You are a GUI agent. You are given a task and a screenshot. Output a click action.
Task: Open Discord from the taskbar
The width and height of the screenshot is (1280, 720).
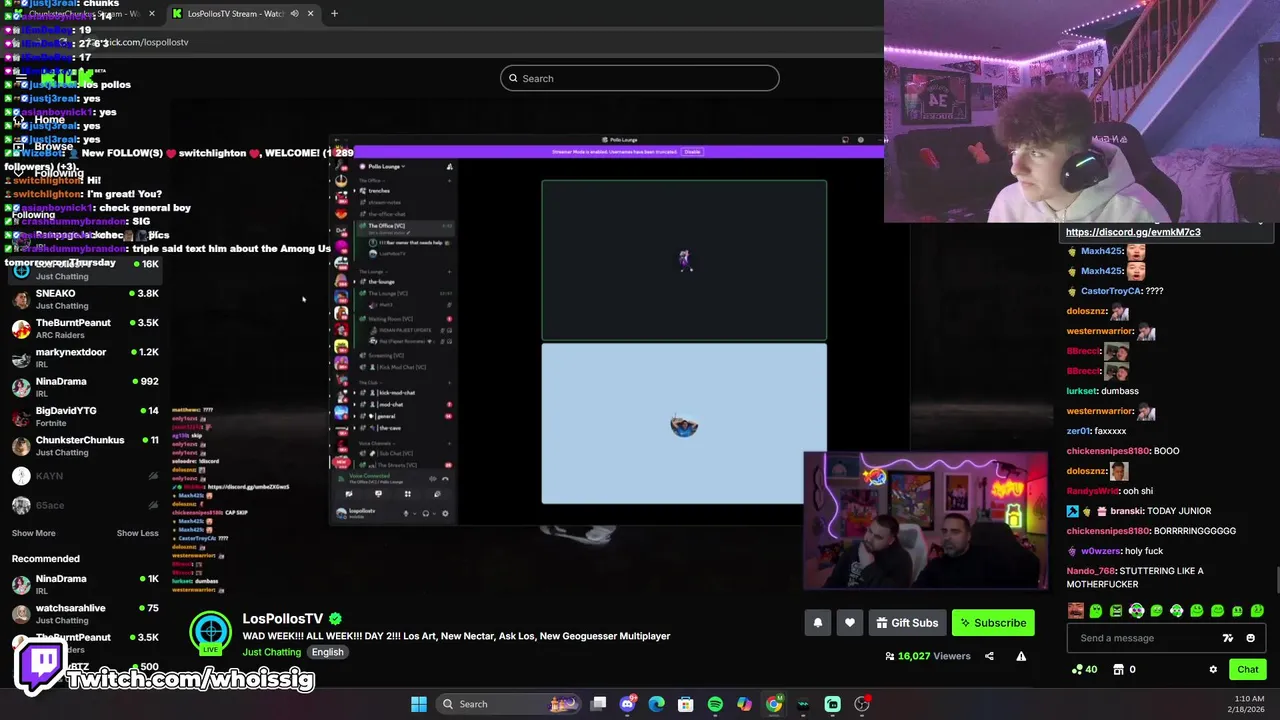(x=627, y=704)
